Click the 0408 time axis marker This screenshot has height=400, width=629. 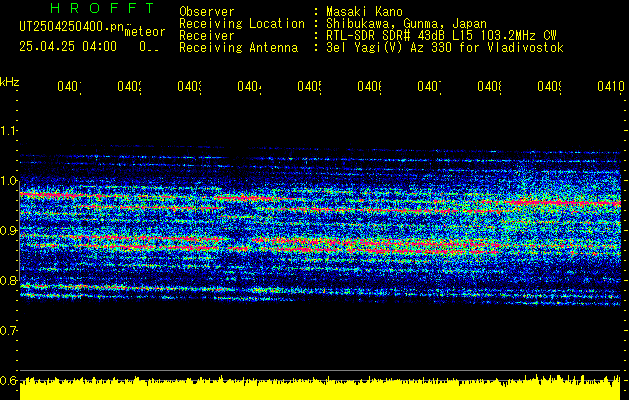point(489,86)
